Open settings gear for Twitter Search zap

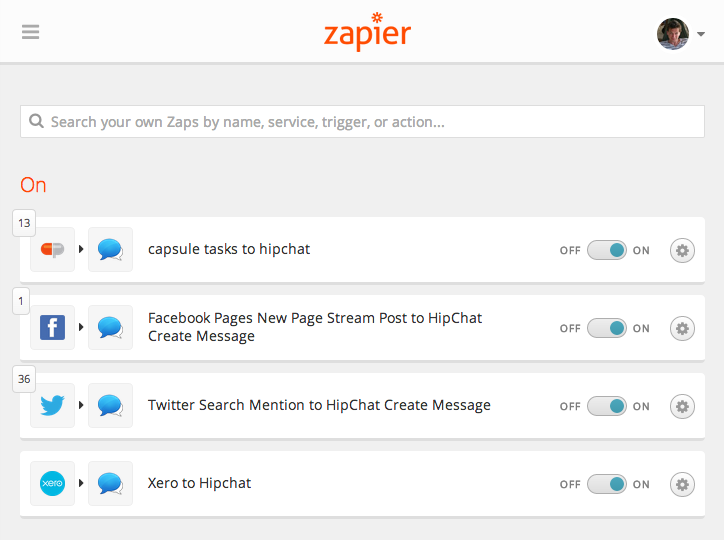coord(682,406)
